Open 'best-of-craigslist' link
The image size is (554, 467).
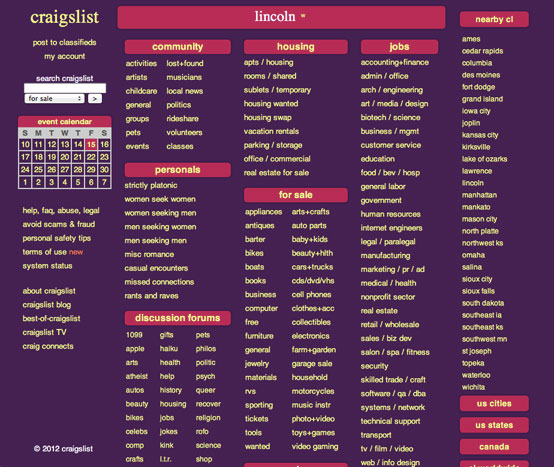(x=51, y=319)
